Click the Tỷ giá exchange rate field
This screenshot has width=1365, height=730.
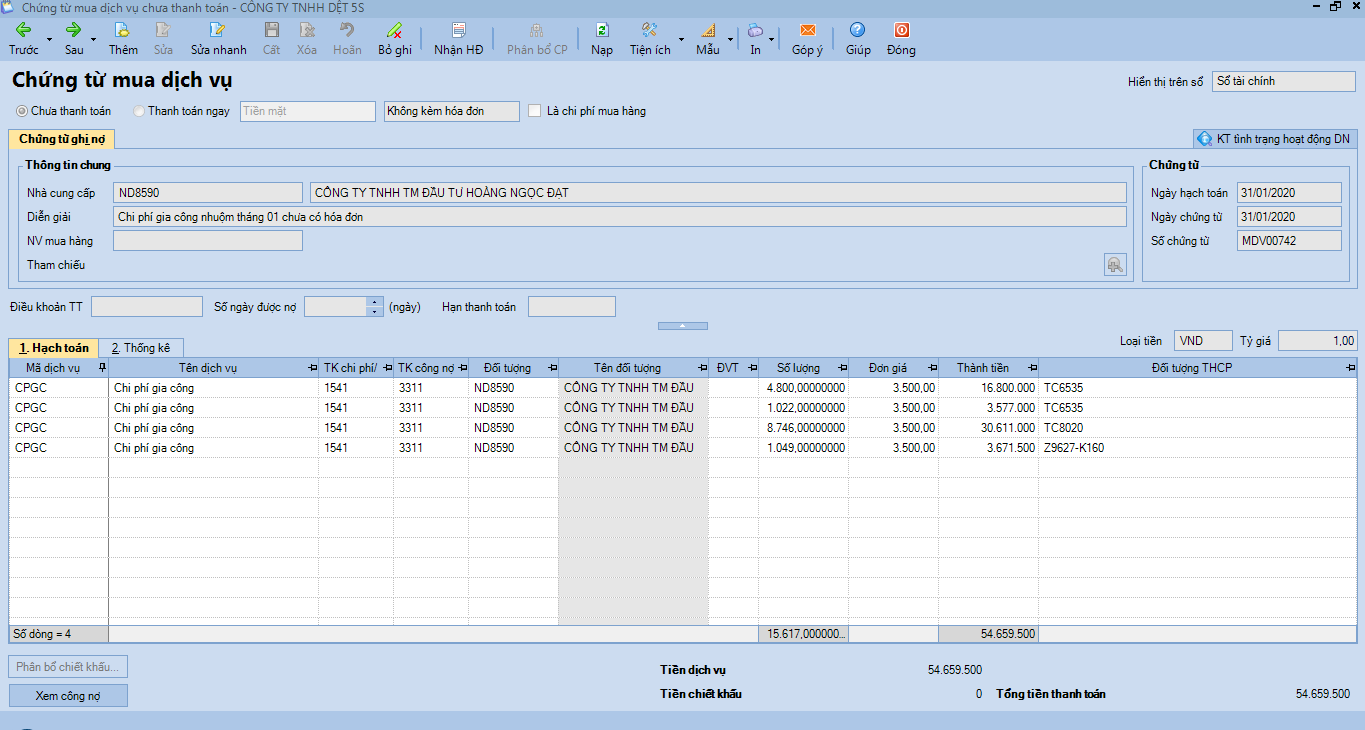click(1318, 341)
